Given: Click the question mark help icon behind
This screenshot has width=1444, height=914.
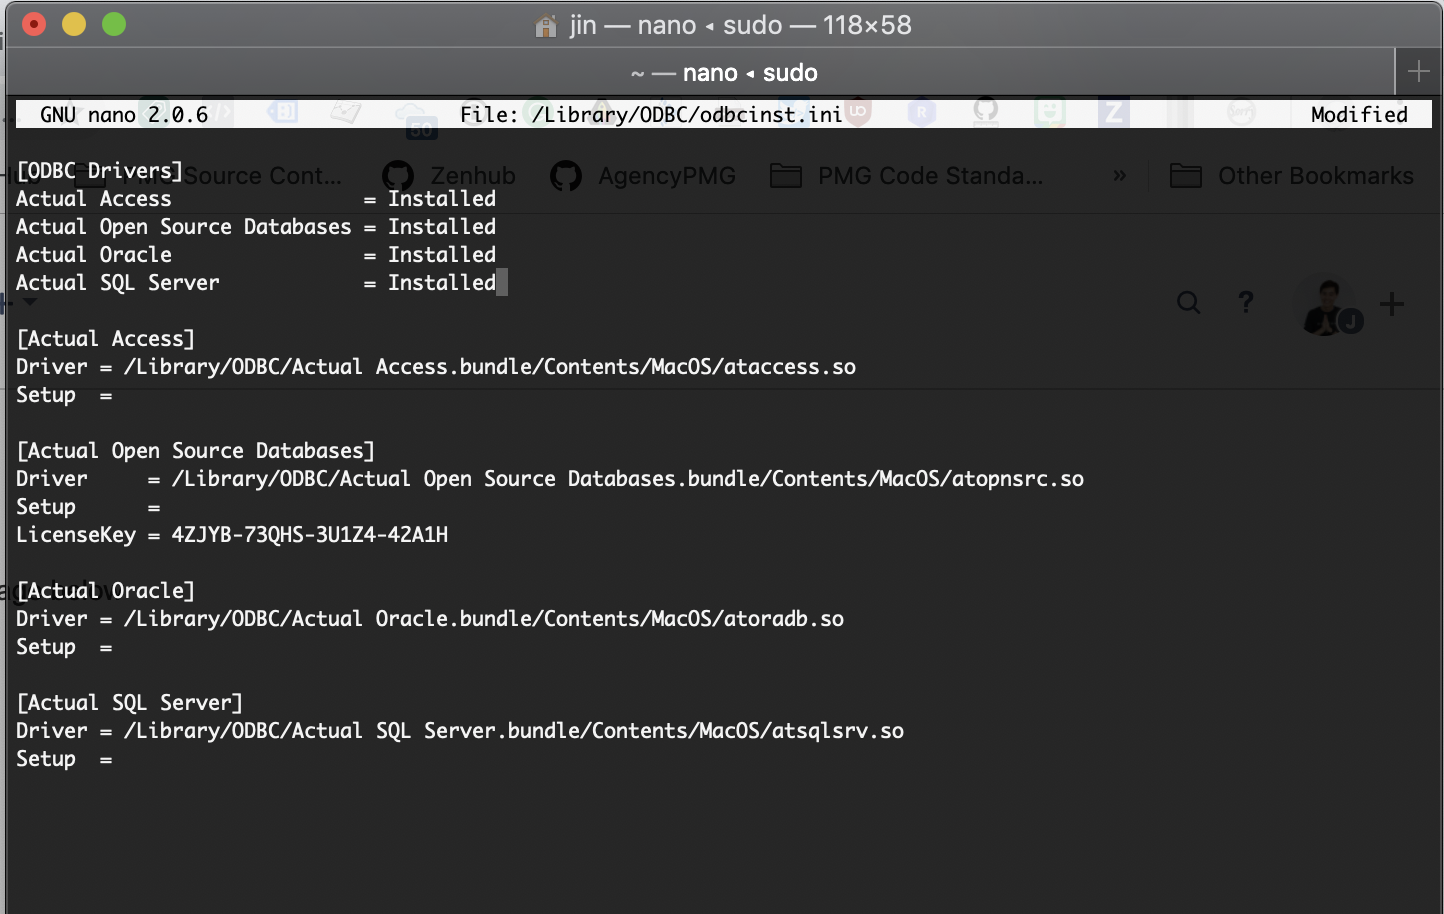Looking at the screenshot, I should pos(1246,302).
